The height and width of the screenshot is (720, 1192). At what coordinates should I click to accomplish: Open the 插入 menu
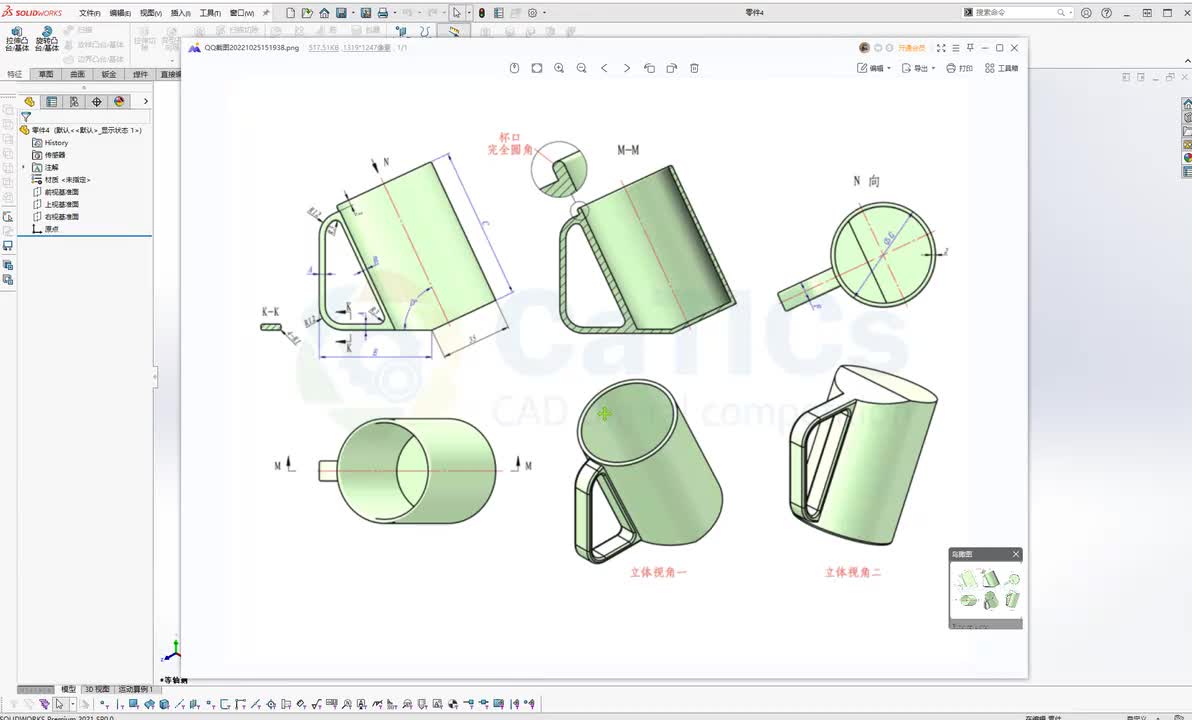point(181,13)
